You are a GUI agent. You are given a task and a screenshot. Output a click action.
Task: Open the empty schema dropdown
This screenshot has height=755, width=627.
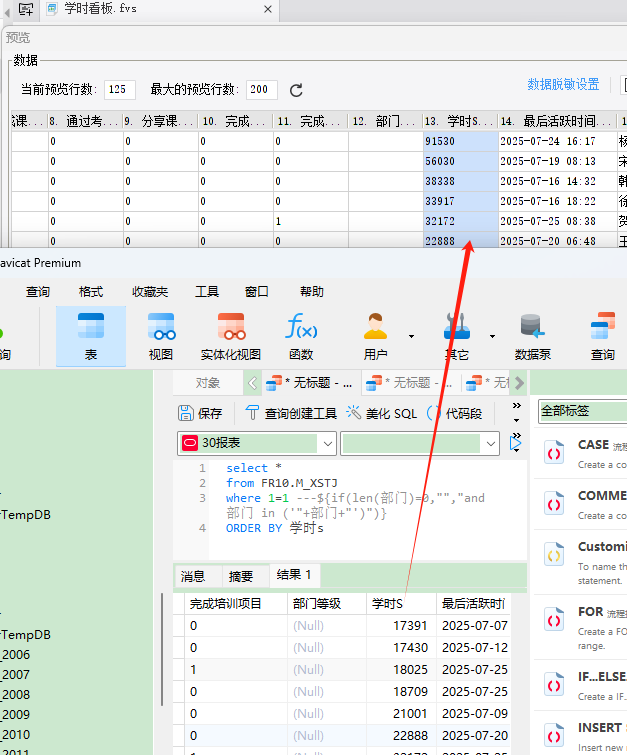point(419,443)
